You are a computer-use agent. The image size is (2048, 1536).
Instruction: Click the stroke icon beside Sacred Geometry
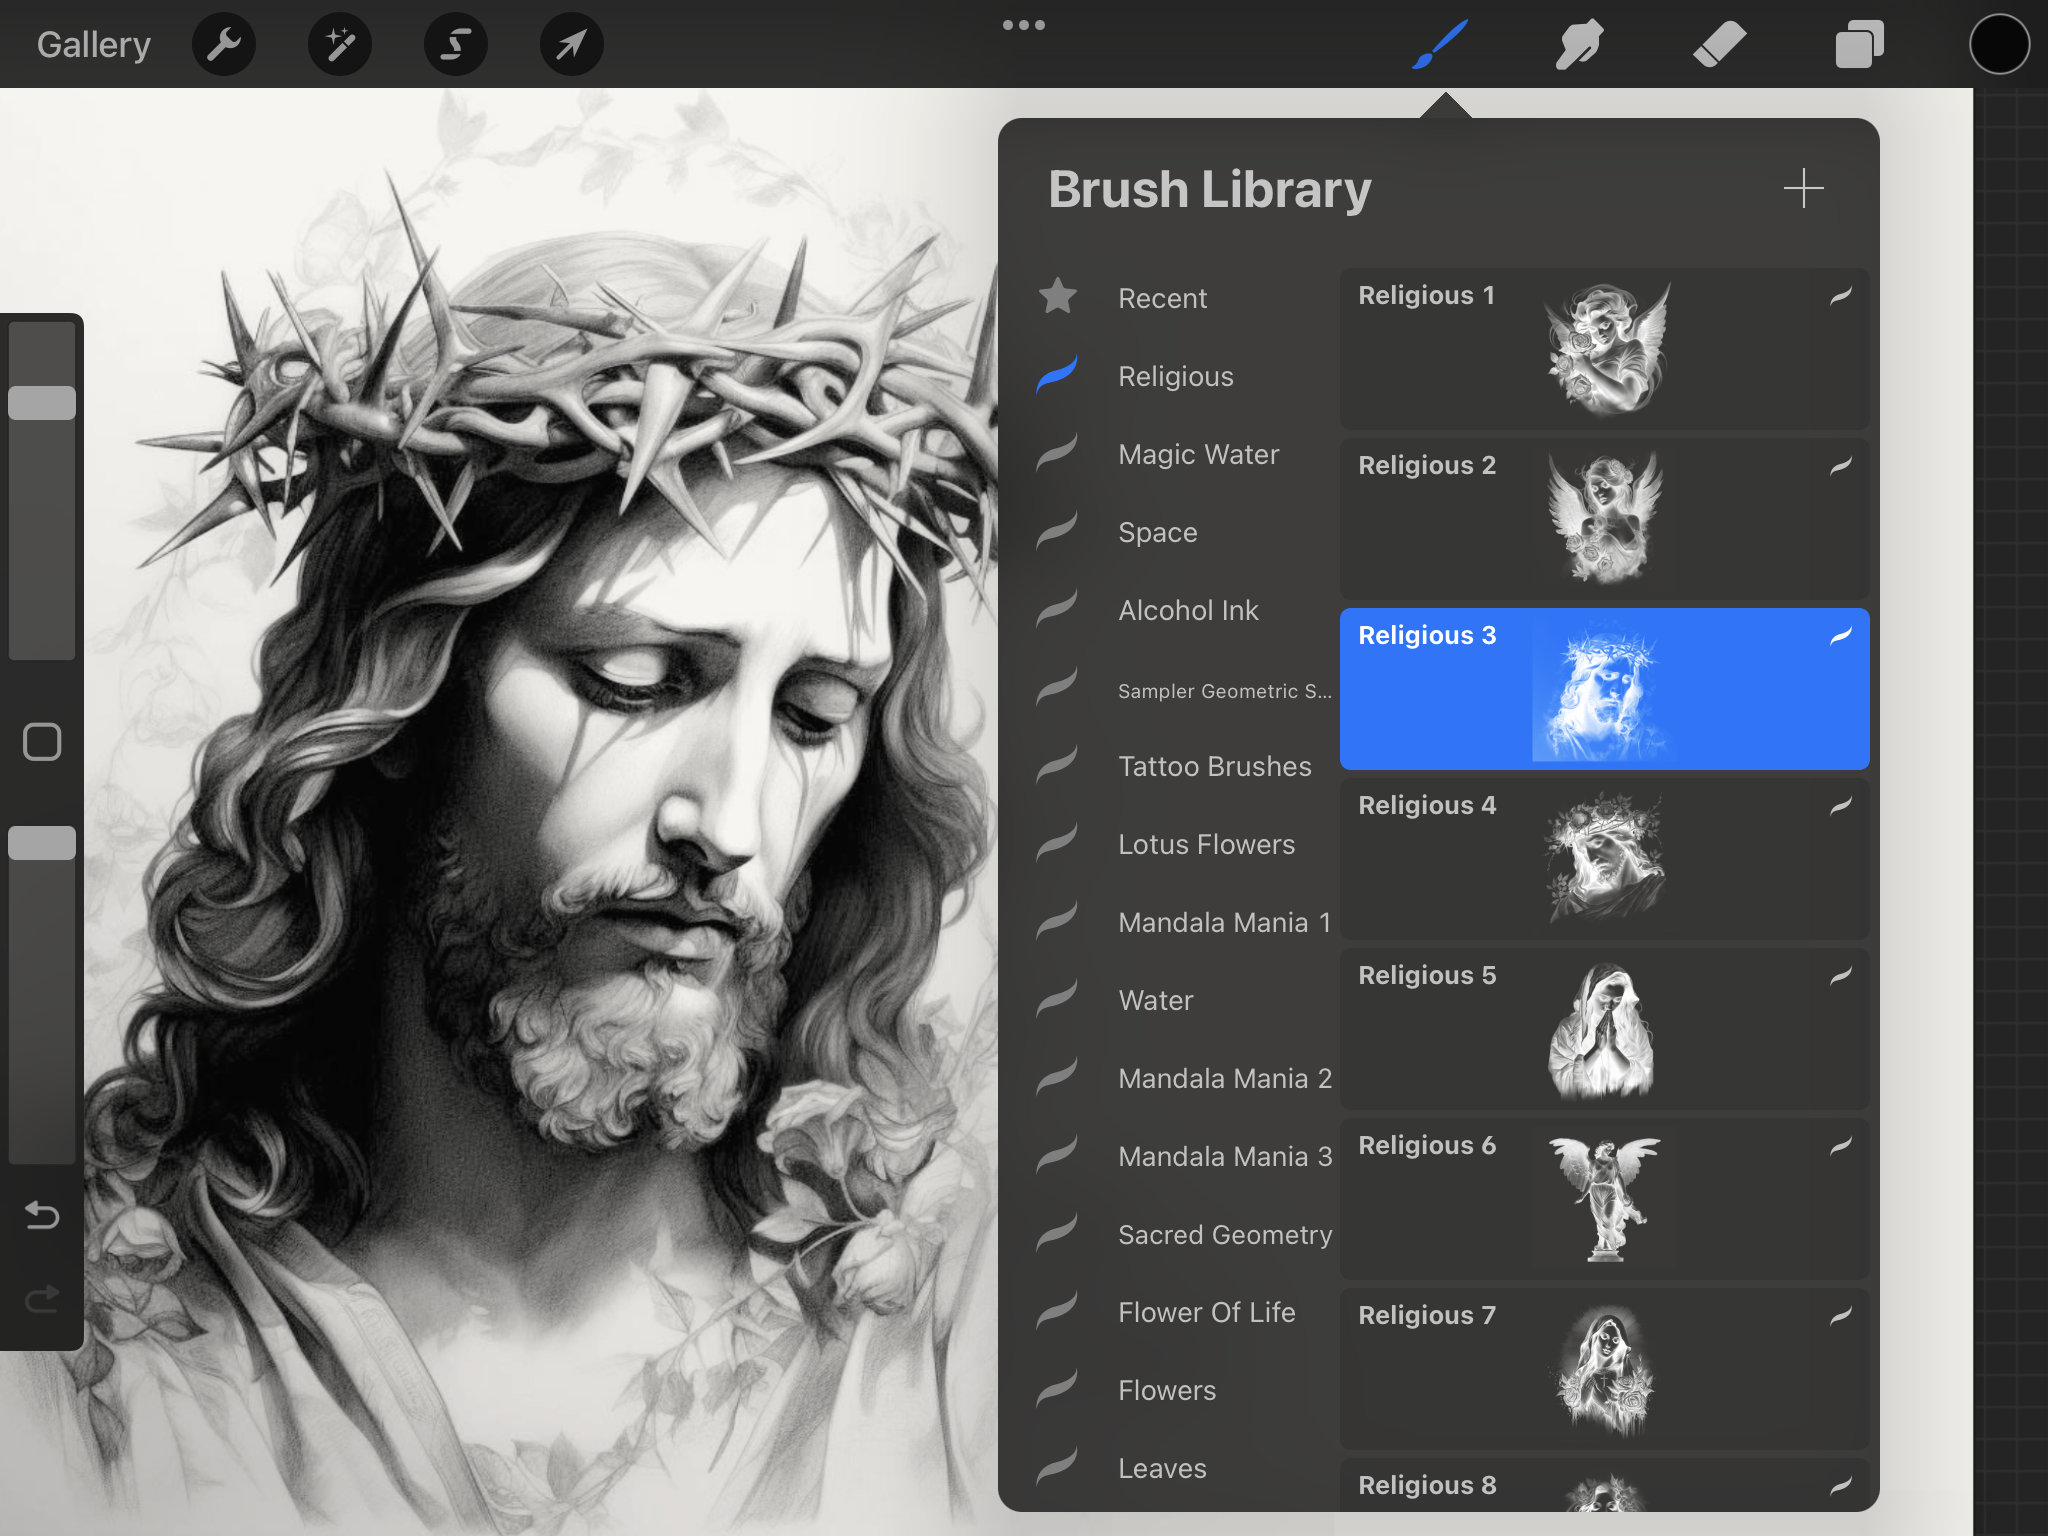1057,1232
